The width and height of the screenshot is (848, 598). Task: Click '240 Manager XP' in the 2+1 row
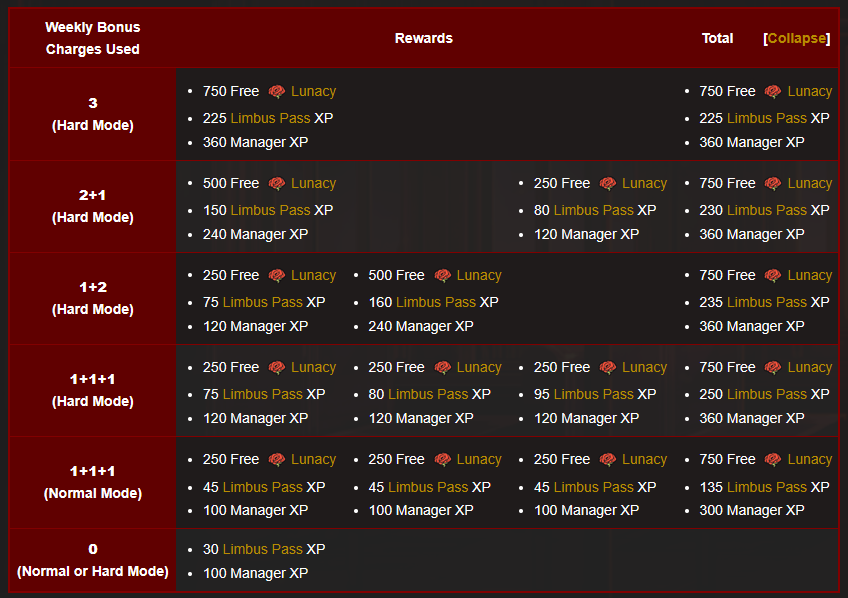255,234
